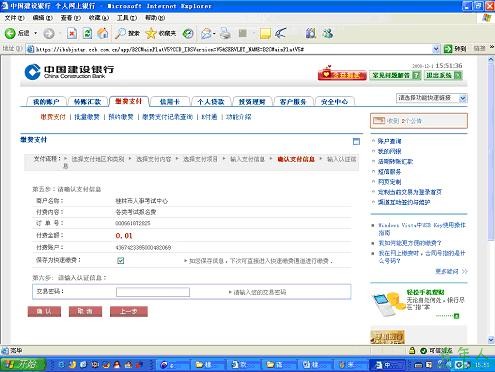The image size is (495, 372).
Task: Switch to the 信用卡 tab
Action: [x=170, y=102]
